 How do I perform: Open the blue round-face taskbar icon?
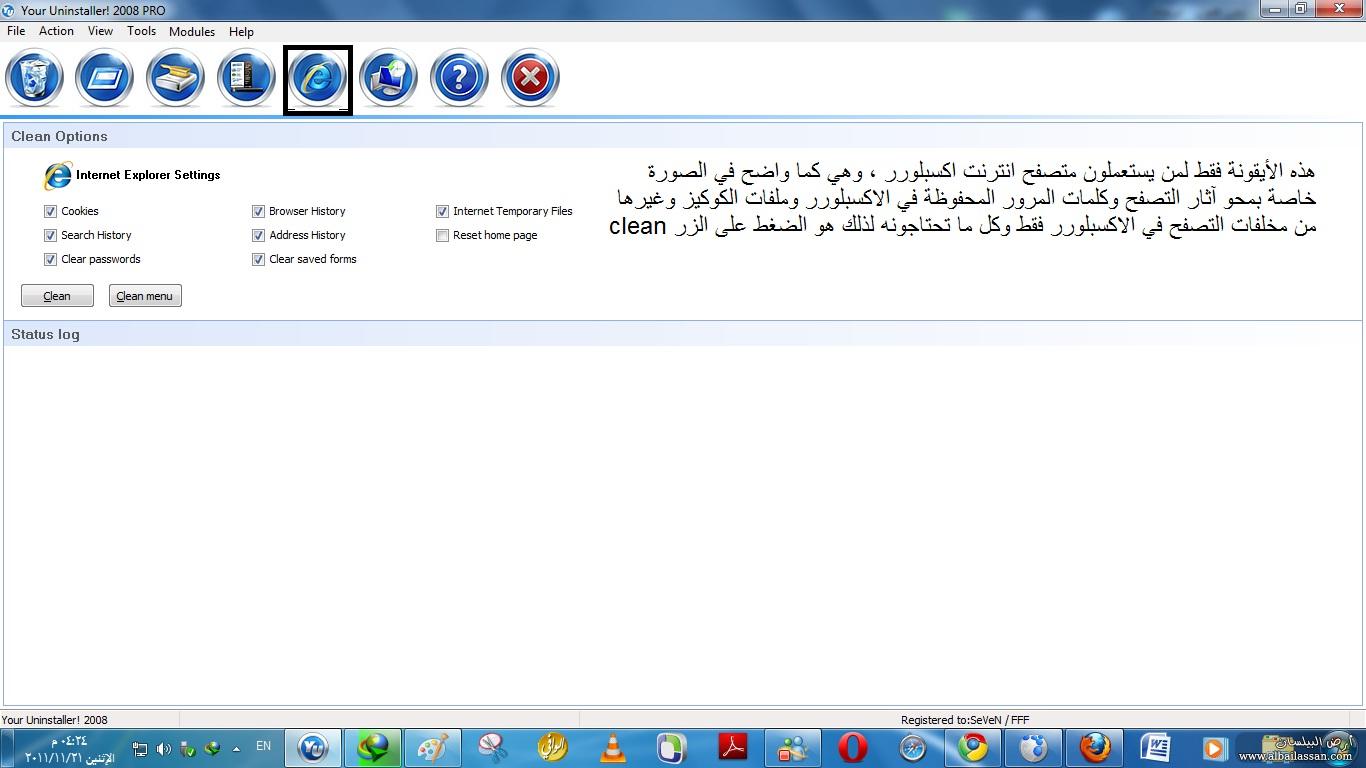[1033, 747]
